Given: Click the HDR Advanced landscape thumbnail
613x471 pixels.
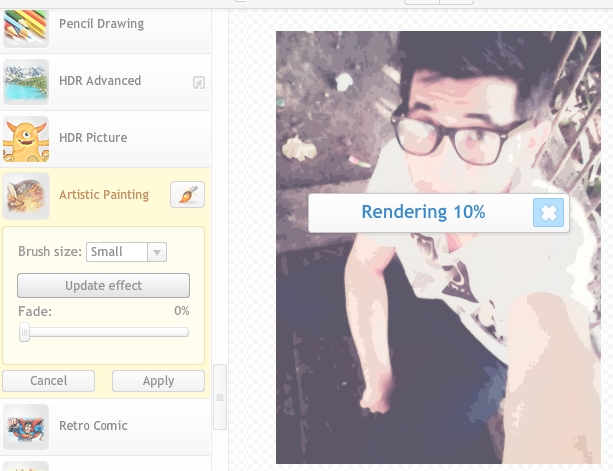Looking at the screenshot, I should [26, 81].
